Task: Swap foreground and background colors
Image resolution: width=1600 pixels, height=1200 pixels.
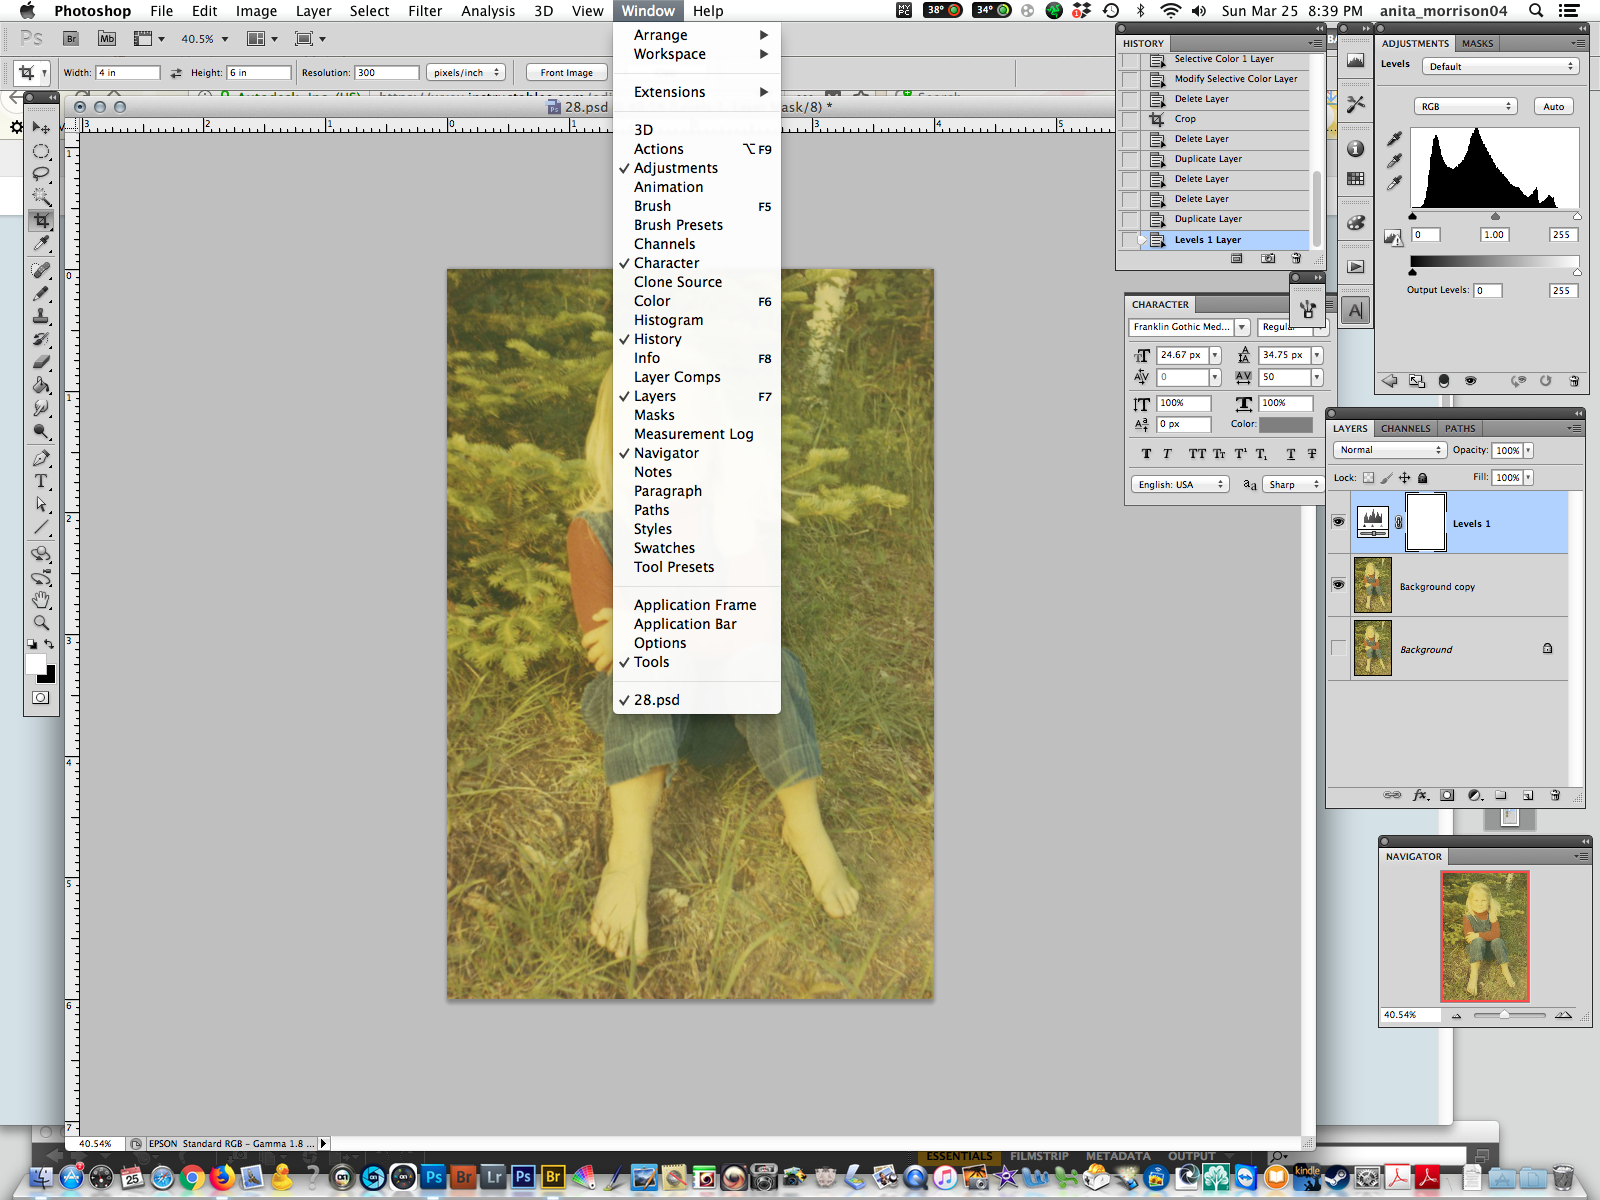Action: point(49,644)
